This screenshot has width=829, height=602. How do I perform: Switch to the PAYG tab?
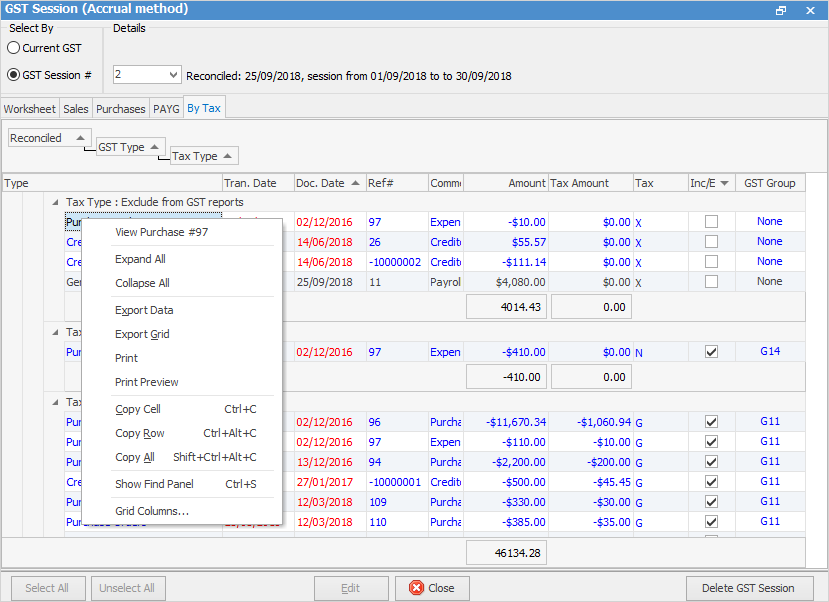click(x=165, y=107)
